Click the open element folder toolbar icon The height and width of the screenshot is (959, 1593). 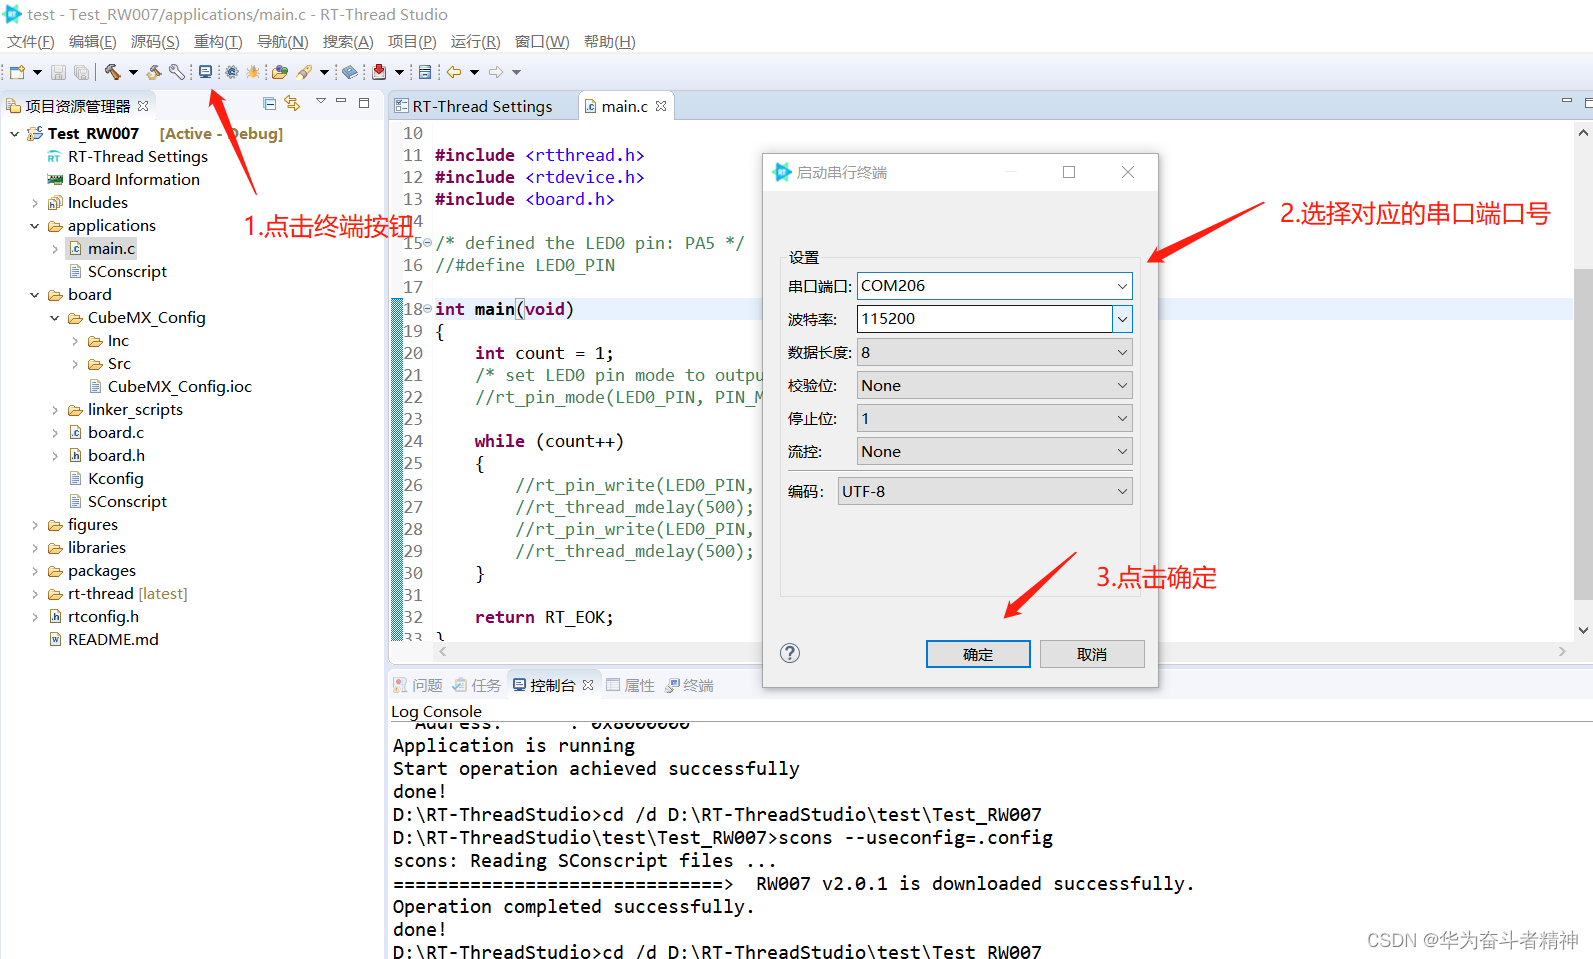(280, 72)
